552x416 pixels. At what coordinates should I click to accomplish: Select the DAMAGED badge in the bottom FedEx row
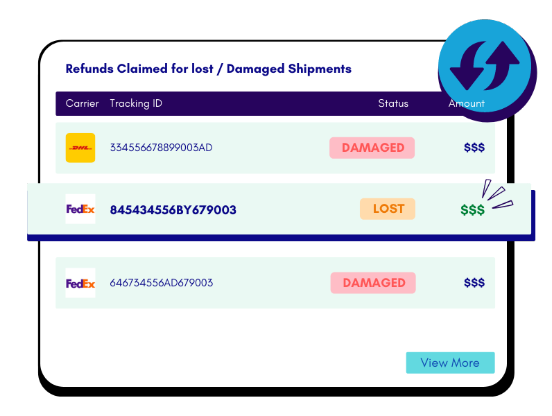click(x=373, y=283)
